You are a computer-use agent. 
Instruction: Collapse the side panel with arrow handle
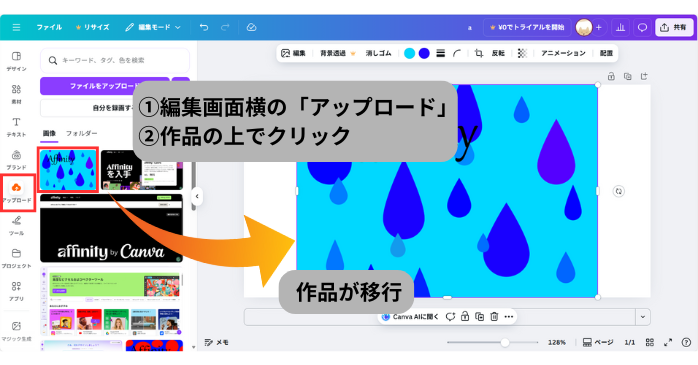(x=197, y=196)
